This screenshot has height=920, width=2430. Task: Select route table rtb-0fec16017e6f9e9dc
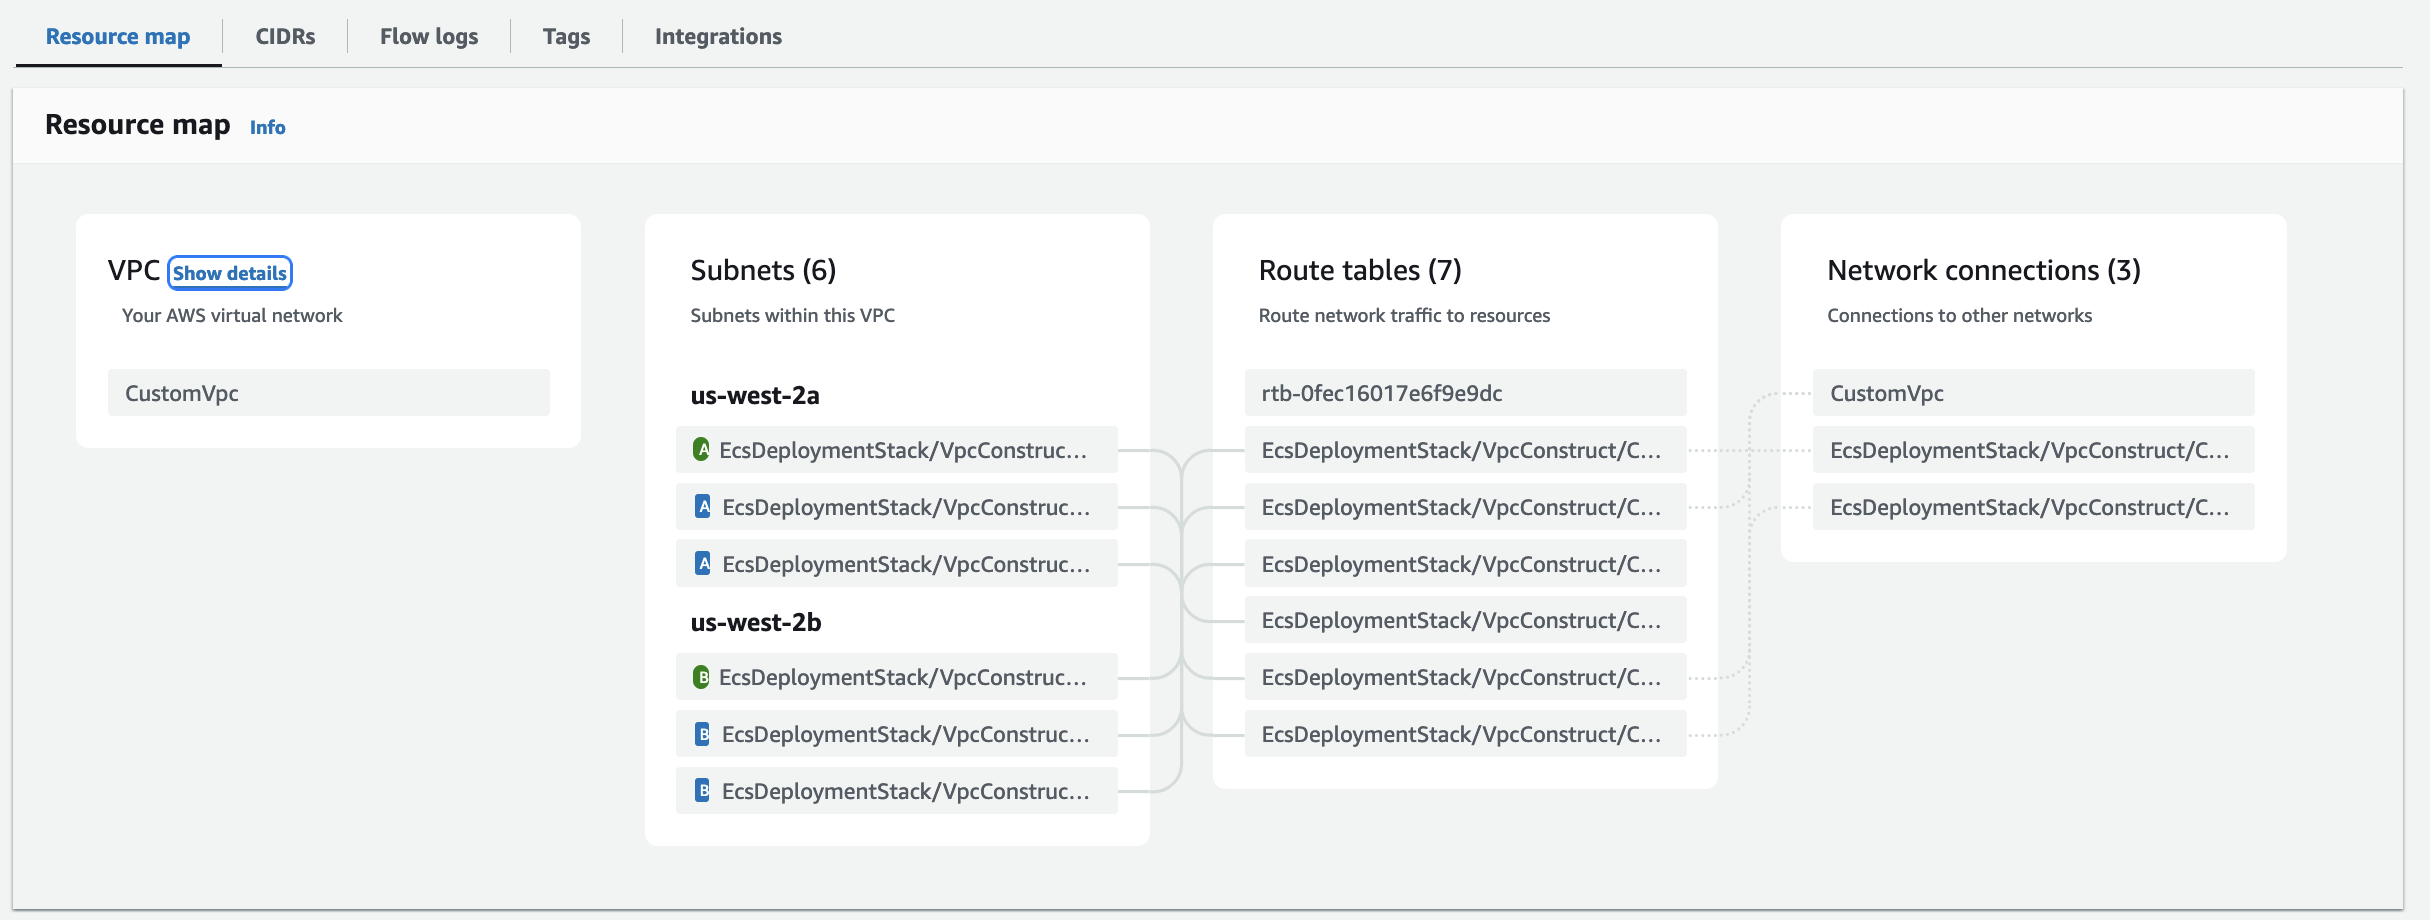(1464, 393)
